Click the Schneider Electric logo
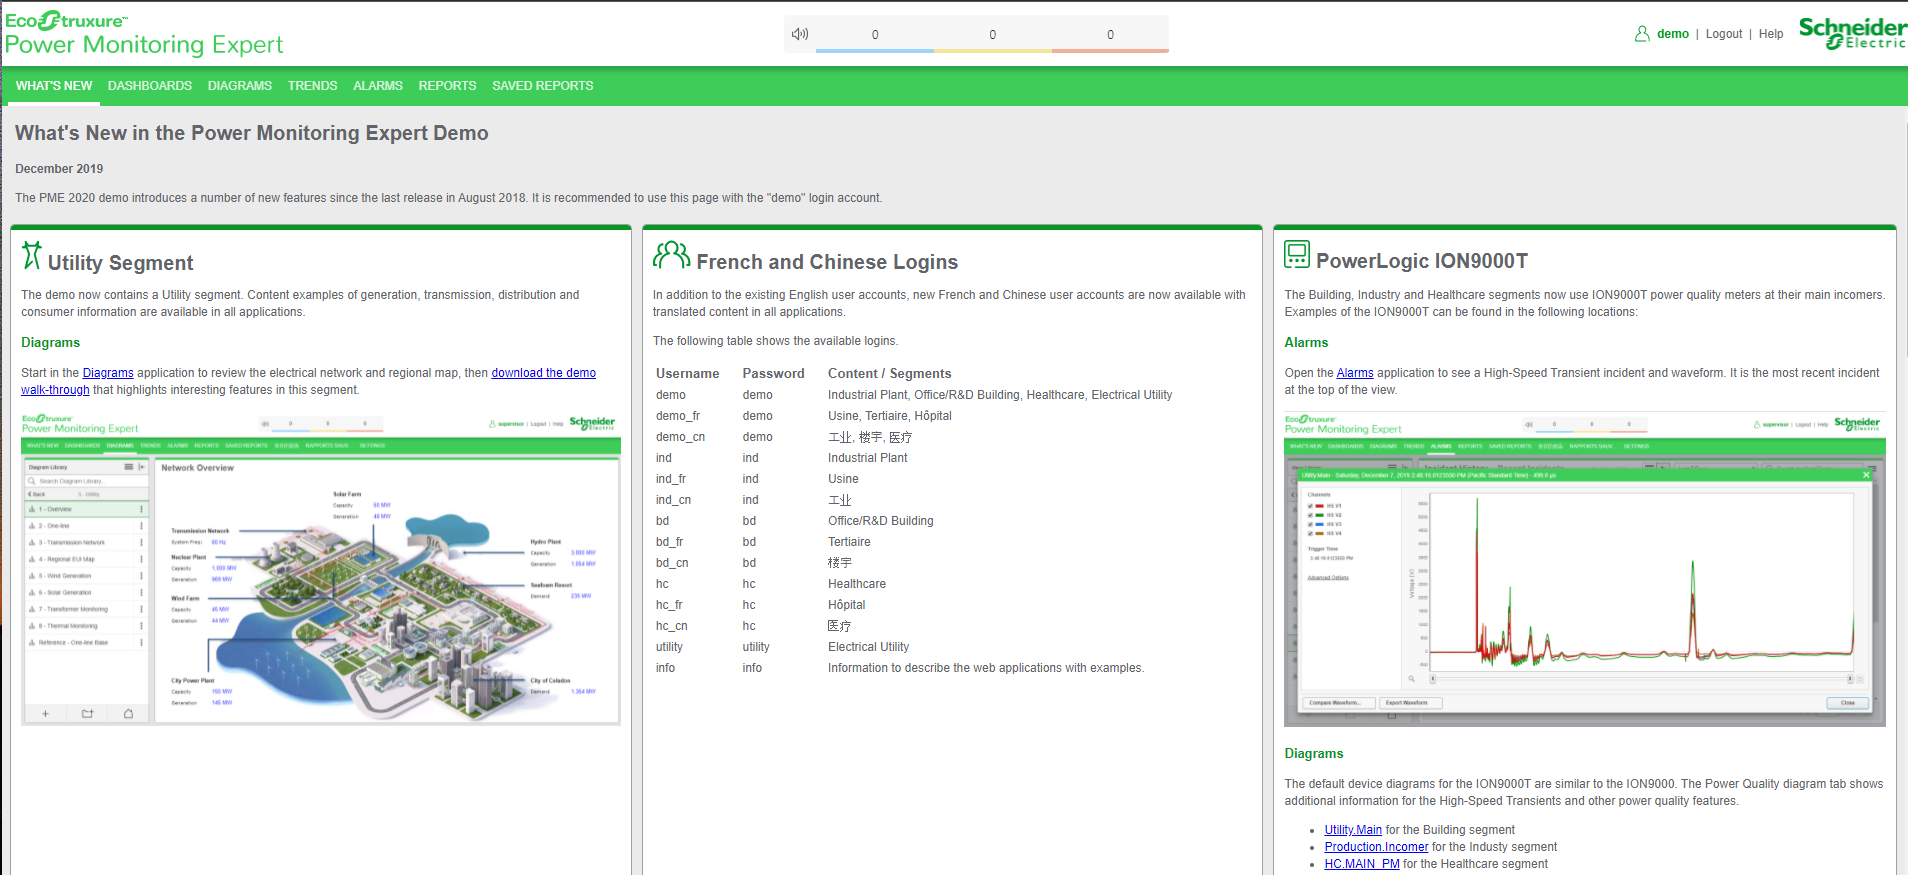Screen dimensions: 1908x875 point(1852,33)
